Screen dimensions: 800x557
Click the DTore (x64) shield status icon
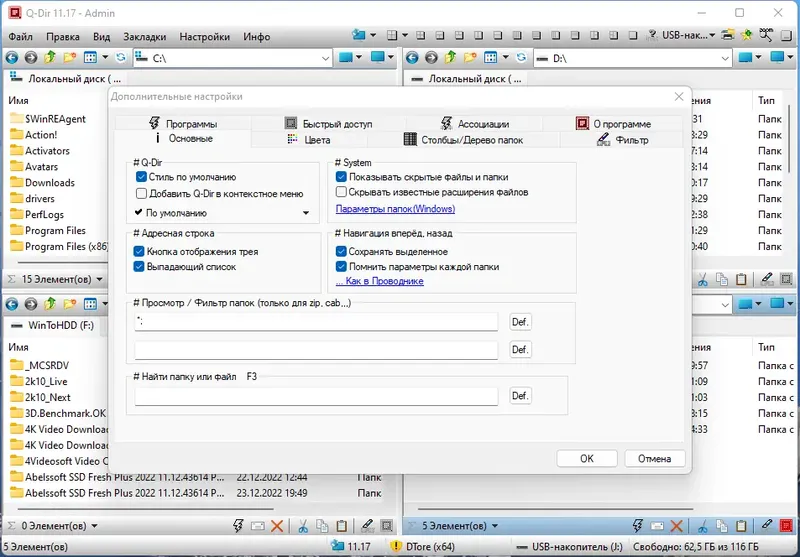[x=395, y=546]
